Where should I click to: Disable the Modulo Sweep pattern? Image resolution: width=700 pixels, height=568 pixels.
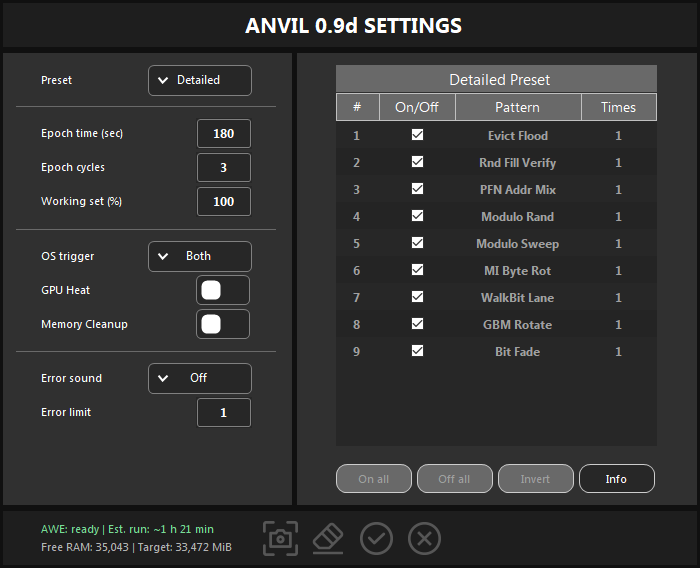417,243
